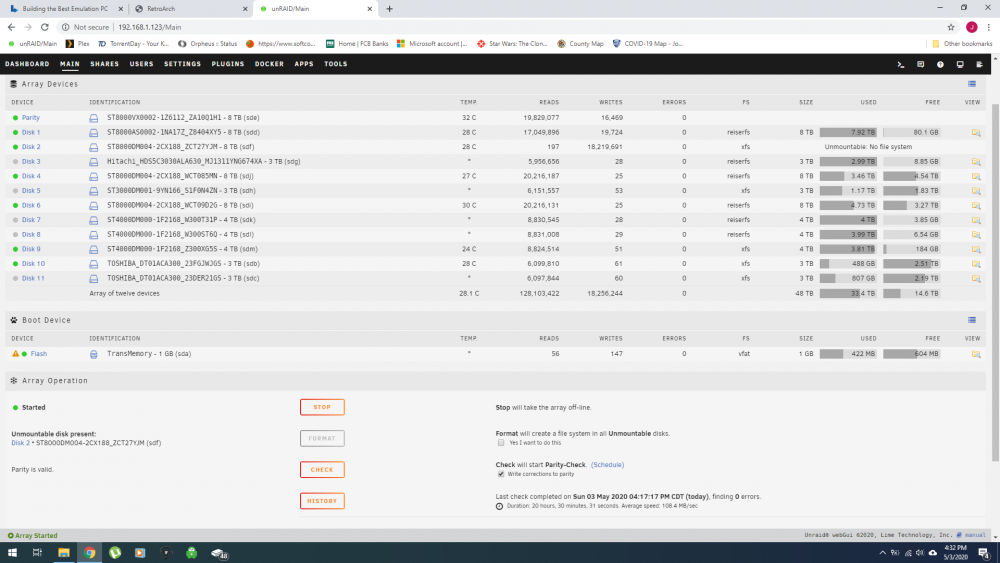
Task: Check 'Yes I want to do this' box
Action: (x=501, y=442)
